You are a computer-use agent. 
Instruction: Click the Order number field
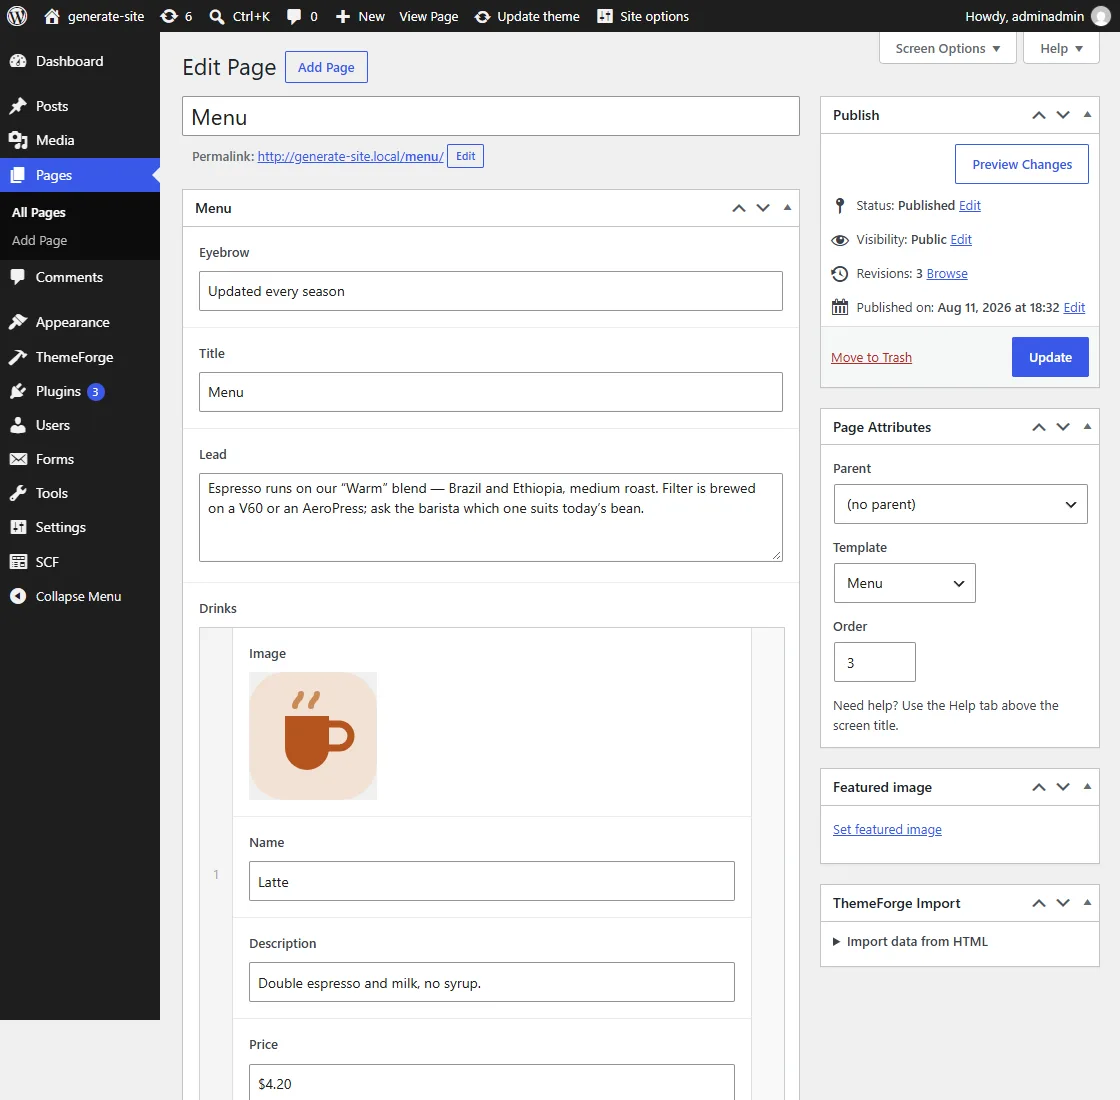pos(874,662)
